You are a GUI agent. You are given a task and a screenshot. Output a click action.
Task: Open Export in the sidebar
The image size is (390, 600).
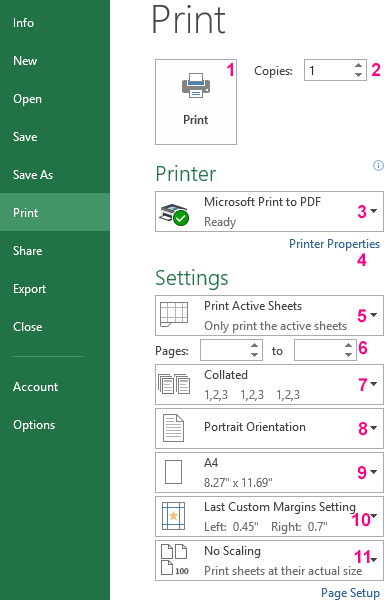click(55, 289)
